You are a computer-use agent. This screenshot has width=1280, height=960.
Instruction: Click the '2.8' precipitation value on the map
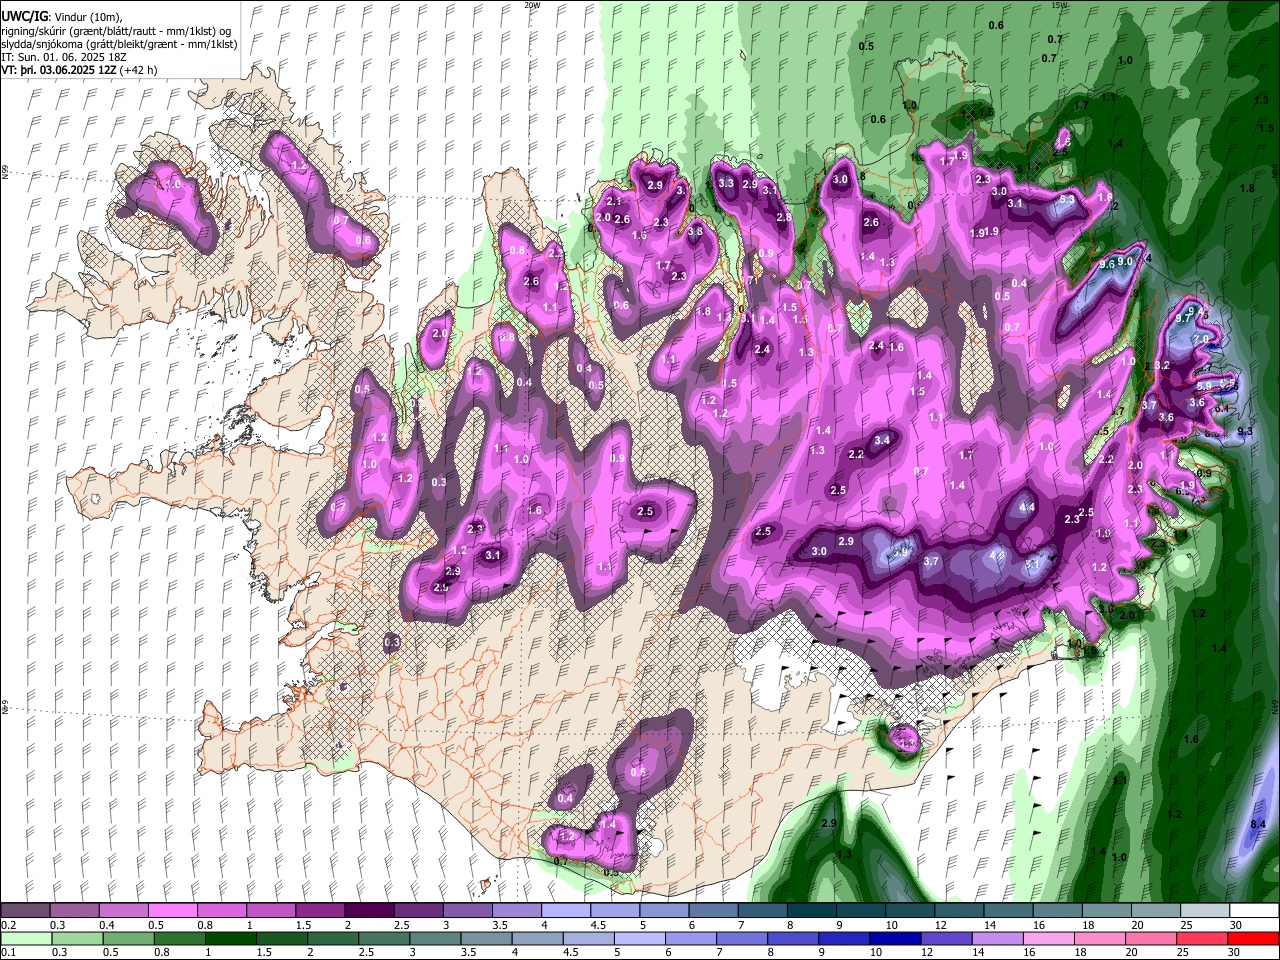tap(784, 217)
